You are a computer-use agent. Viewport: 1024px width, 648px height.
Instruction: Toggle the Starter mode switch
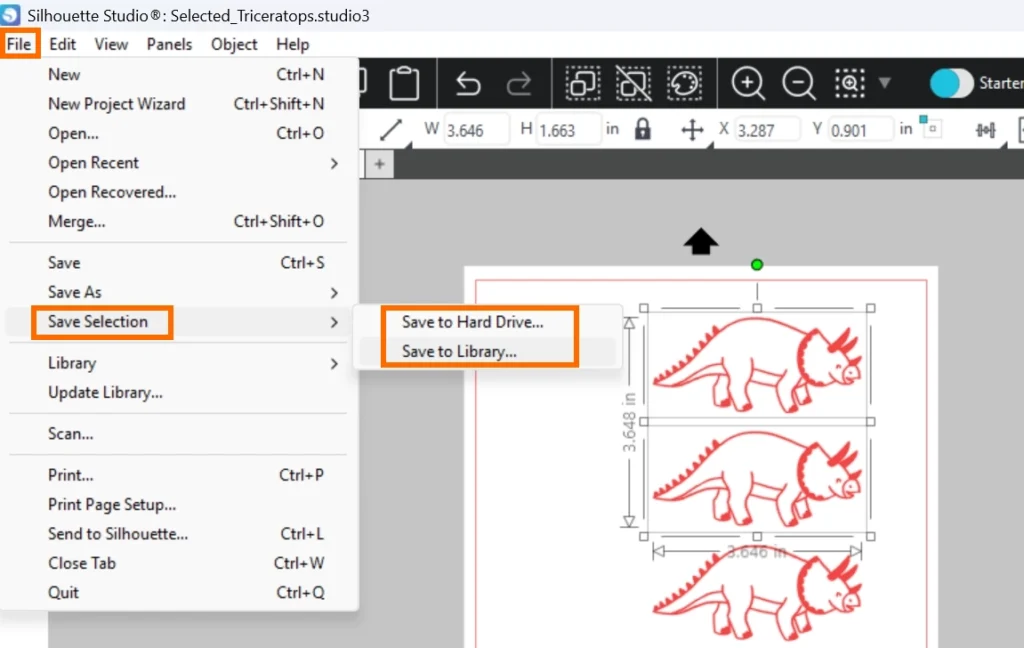(951, 84)
